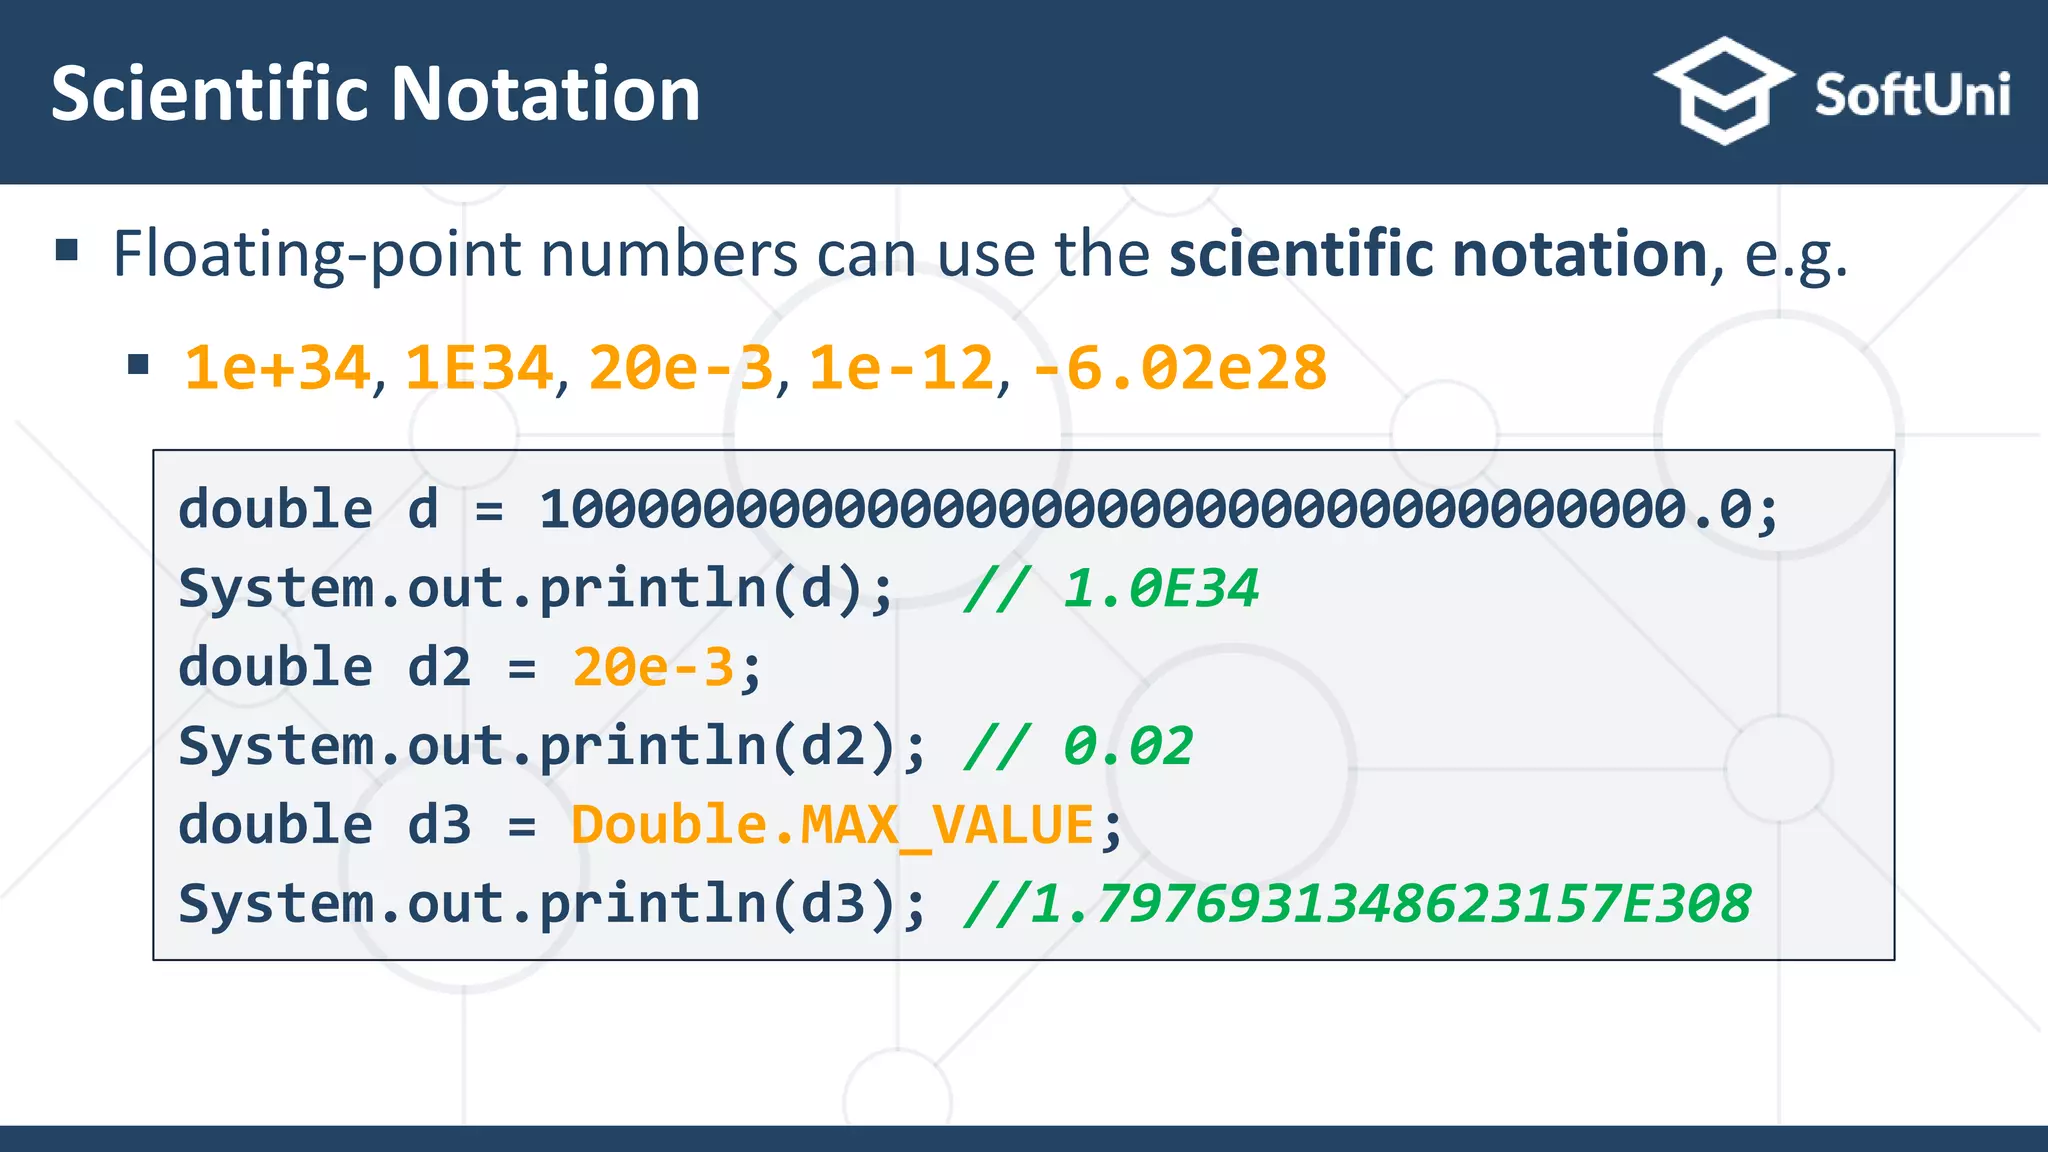Viewport: 2048px width, 1152px height.
Task: Click the 1e-12 example value
Action: (901, 367)
